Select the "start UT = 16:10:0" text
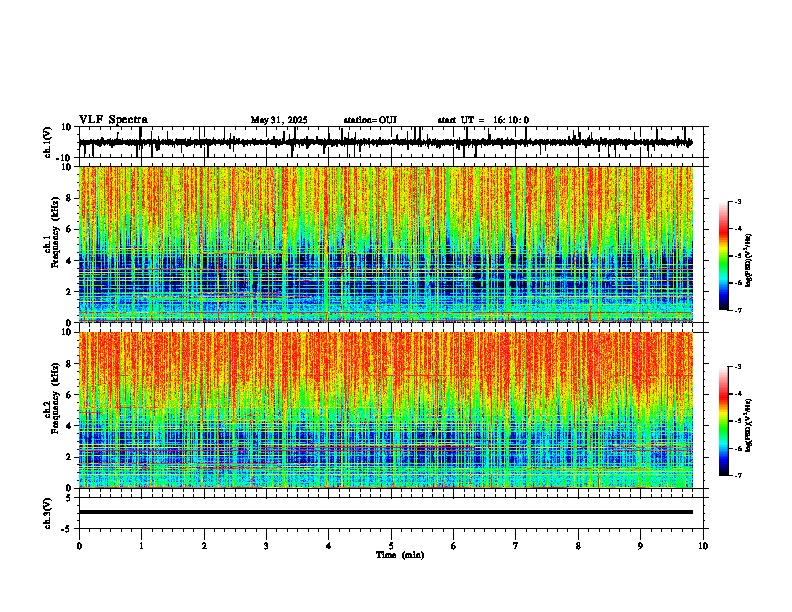 [x=483, y=120]
